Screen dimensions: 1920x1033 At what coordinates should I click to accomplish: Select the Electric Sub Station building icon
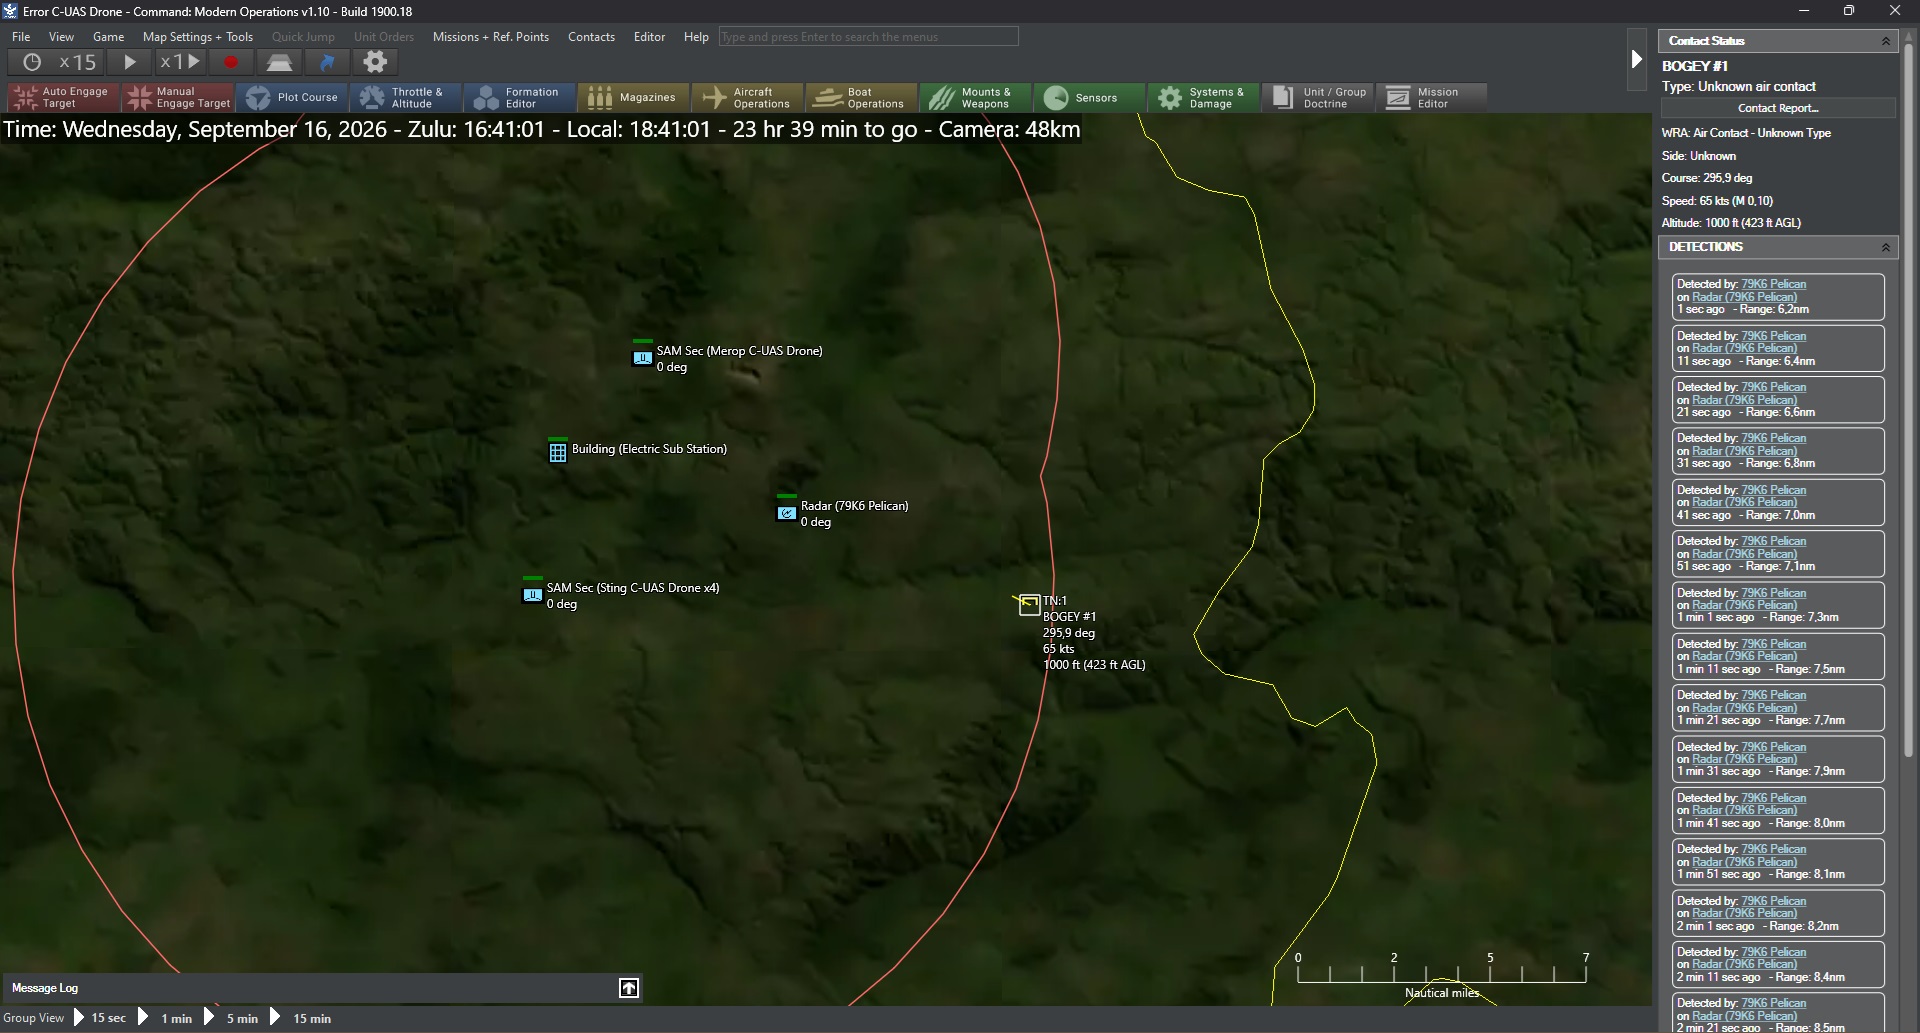pyautogui.click(x=558, y=452)
